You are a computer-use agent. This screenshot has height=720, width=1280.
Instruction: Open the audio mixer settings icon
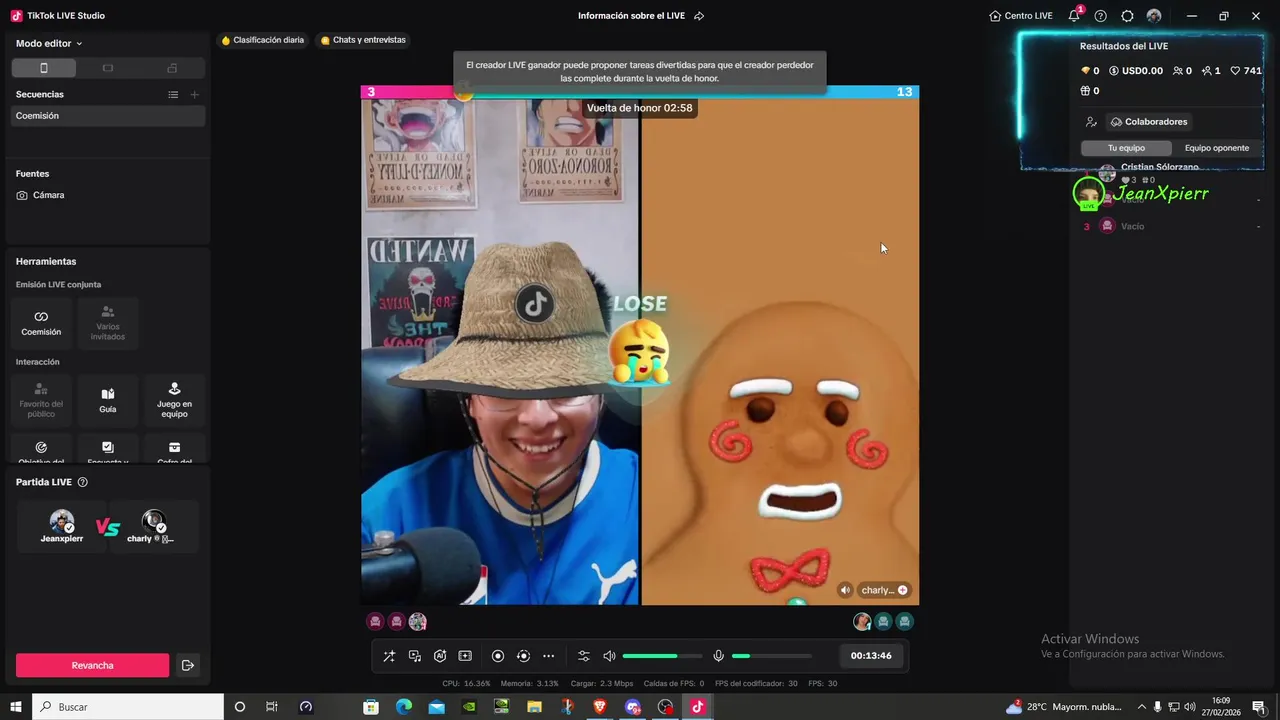584,656
